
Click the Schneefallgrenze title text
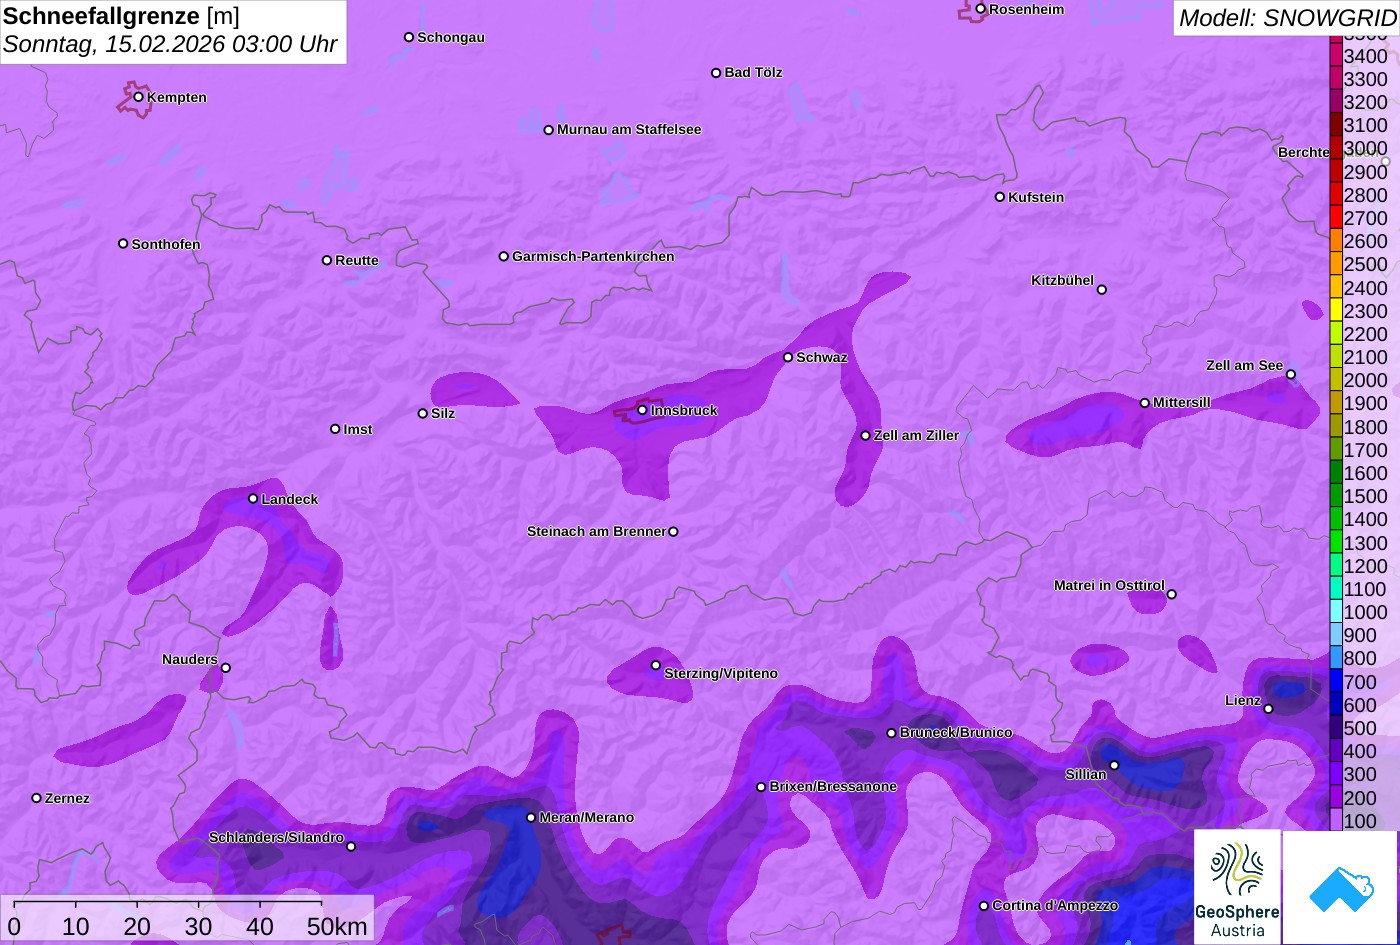tap(101, 17)
